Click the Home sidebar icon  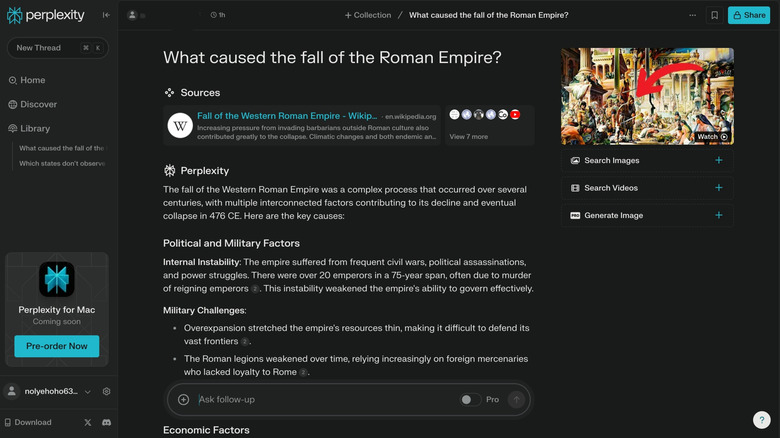pyautogui.click(x=12, y=80)
